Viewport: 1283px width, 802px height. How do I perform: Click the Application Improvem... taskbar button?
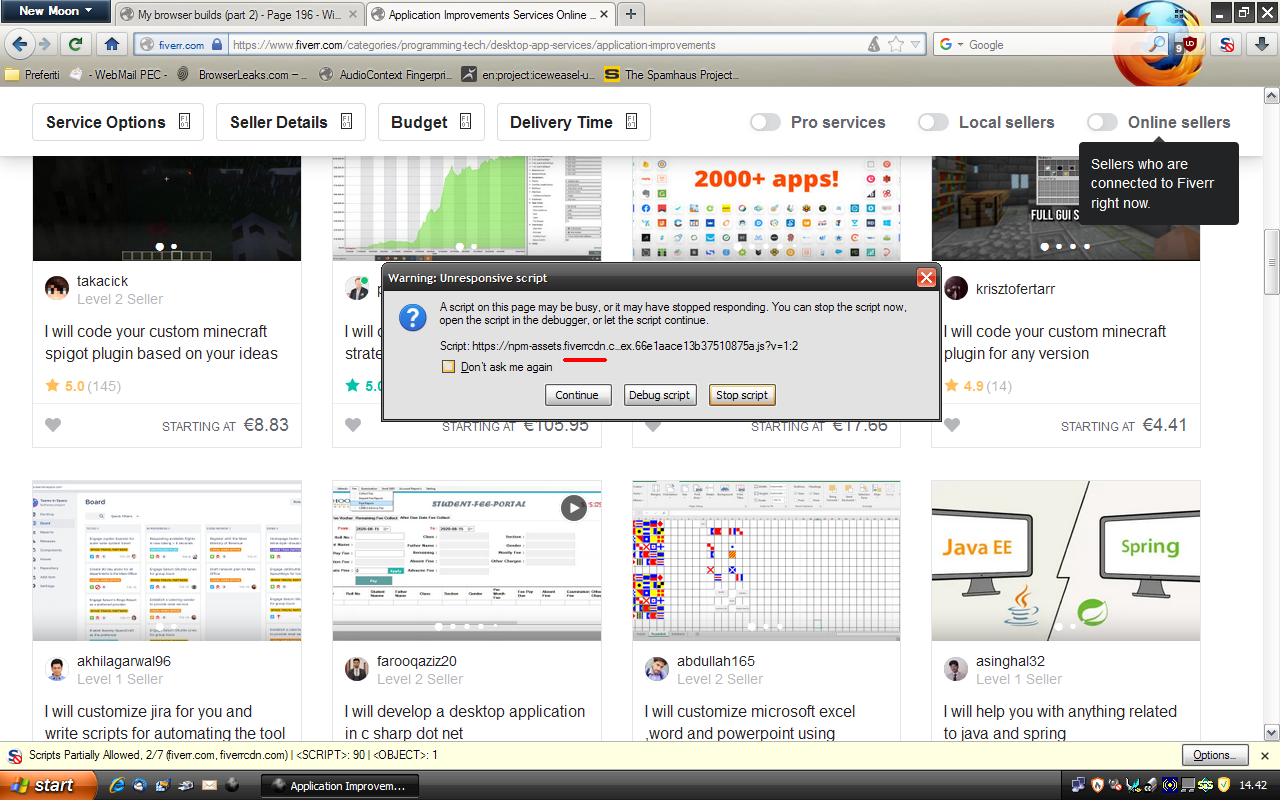[339, 785]
